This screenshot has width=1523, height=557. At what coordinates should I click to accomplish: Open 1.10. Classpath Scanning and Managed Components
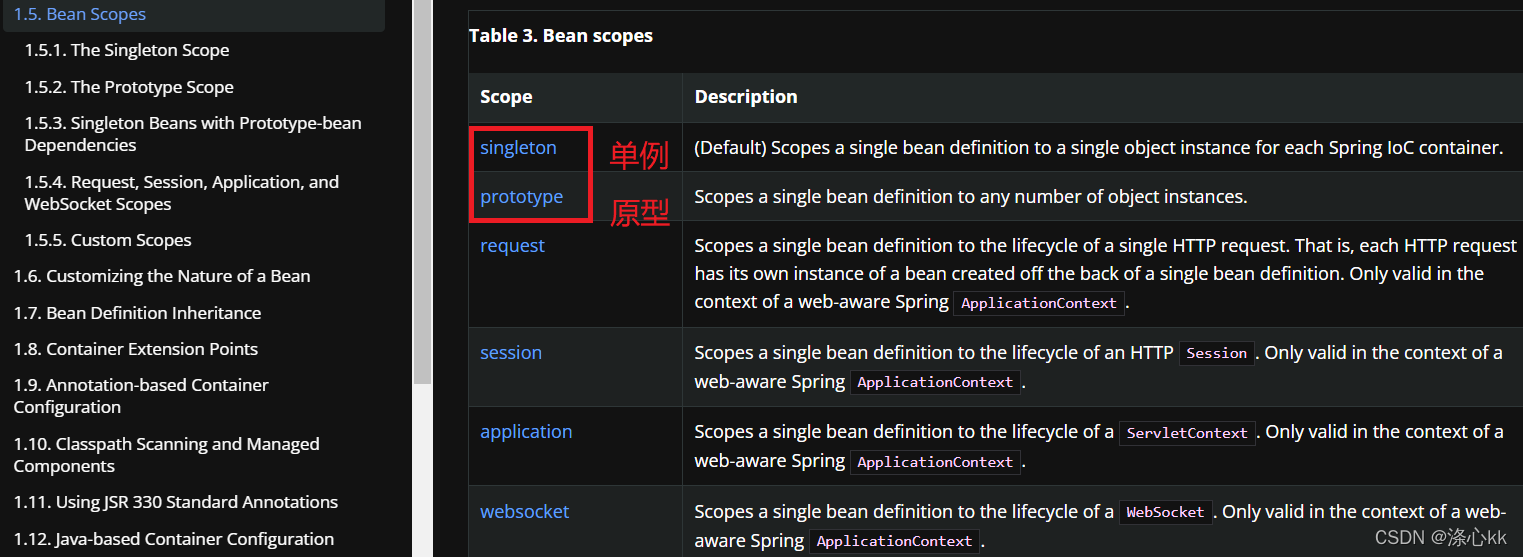coord(166,455)
